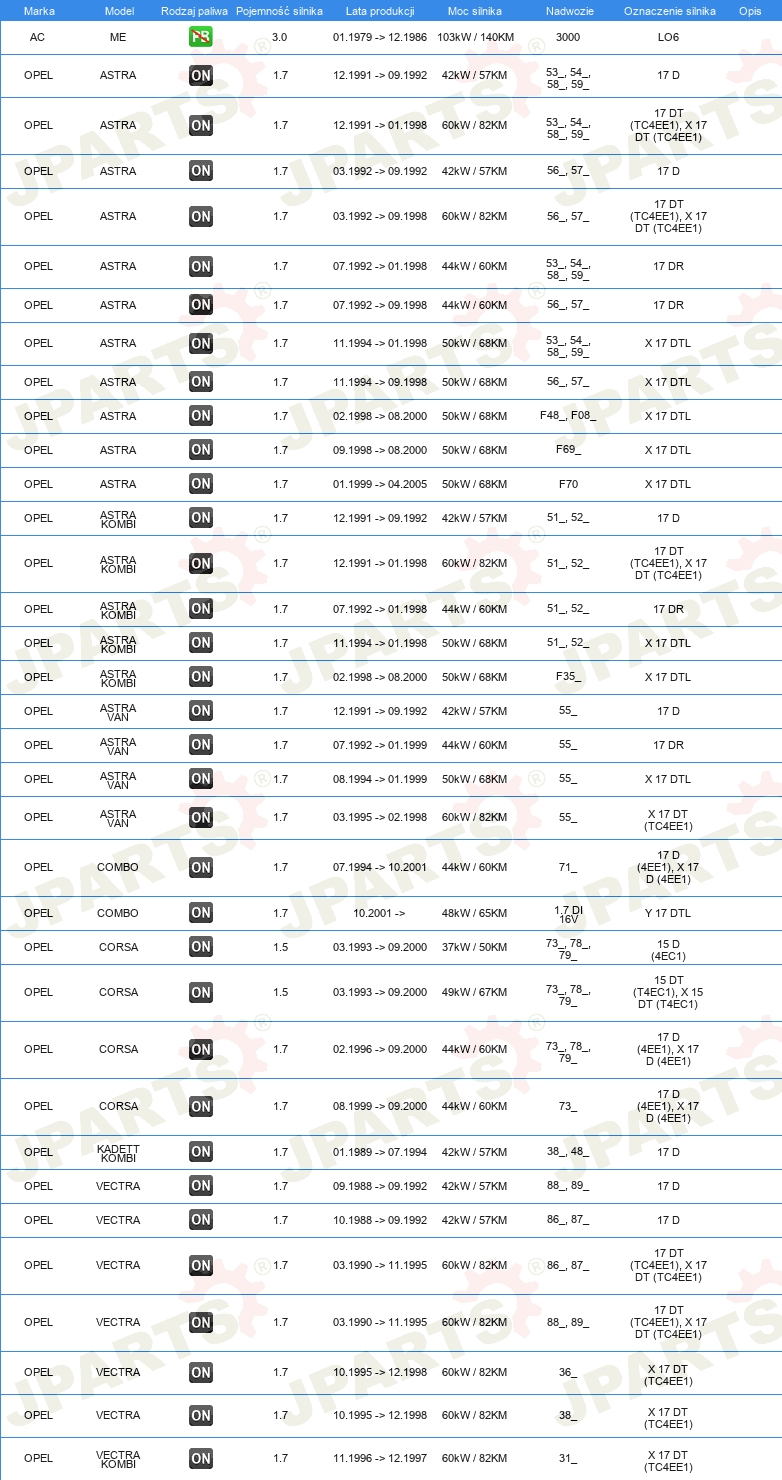
Task: Click ON fuel icon for Kadett Kombi row
Action: coord(201,1152)
